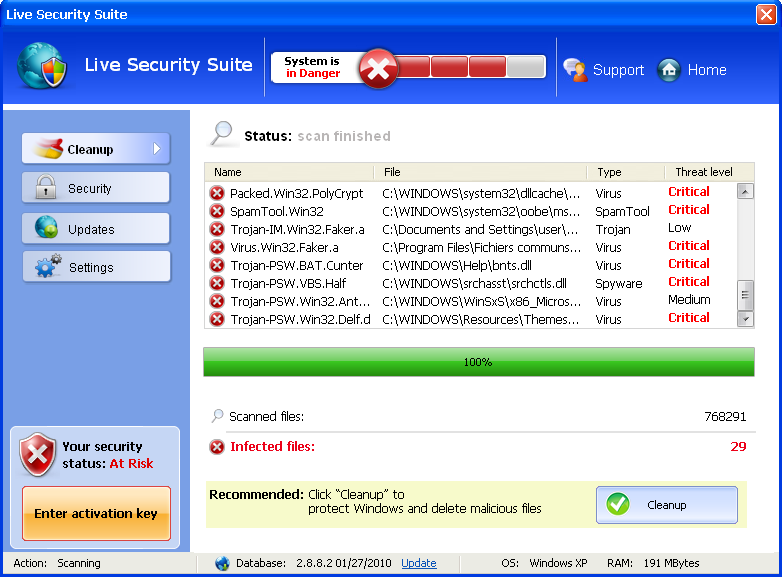Select C:\WINDOWS\srchasst\srchctls.dll file path
782x577 pixels.
tap(474, 283)
